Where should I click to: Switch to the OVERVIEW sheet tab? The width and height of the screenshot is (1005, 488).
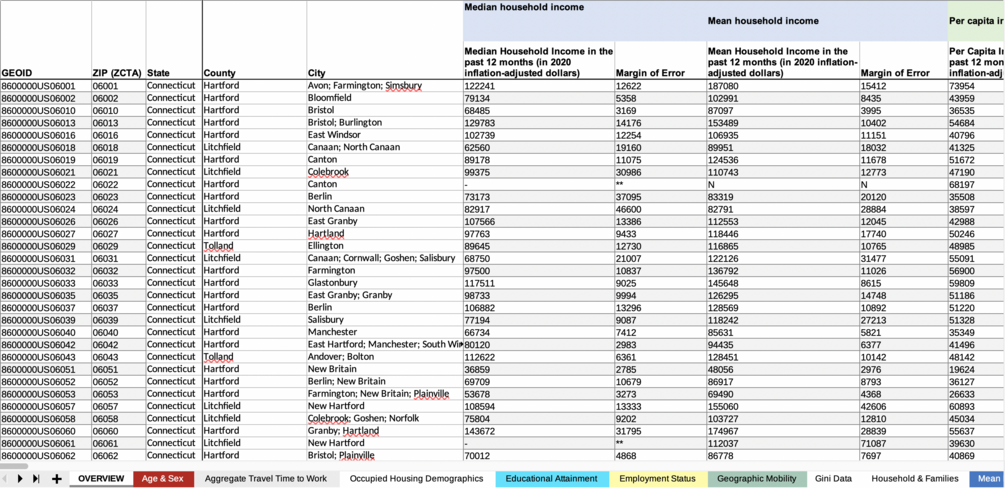point(101,478)
